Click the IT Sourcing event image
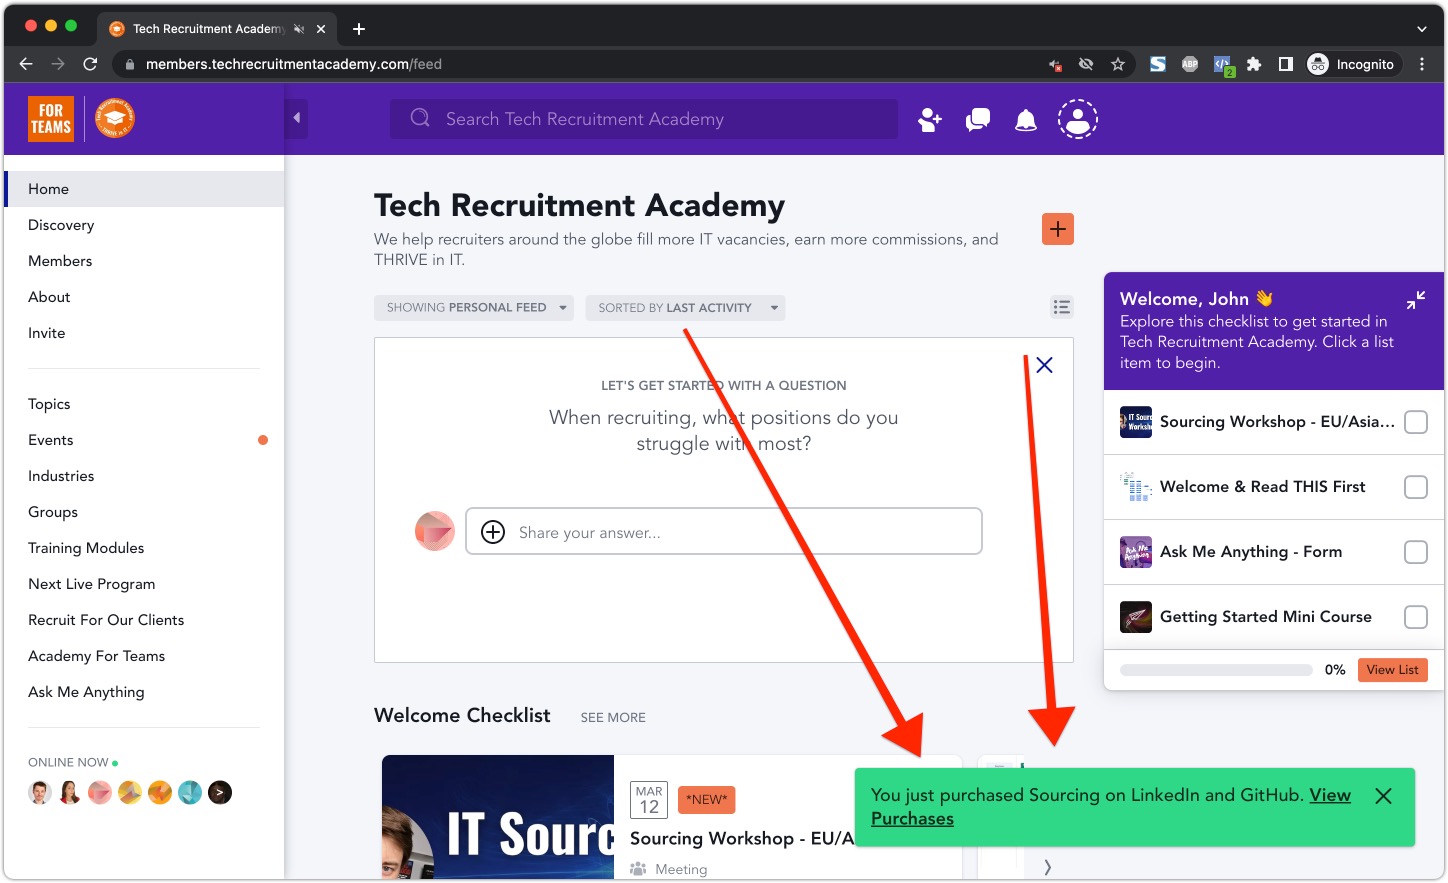The height and width of the screenshot is (883, 1448). point(498,817)
